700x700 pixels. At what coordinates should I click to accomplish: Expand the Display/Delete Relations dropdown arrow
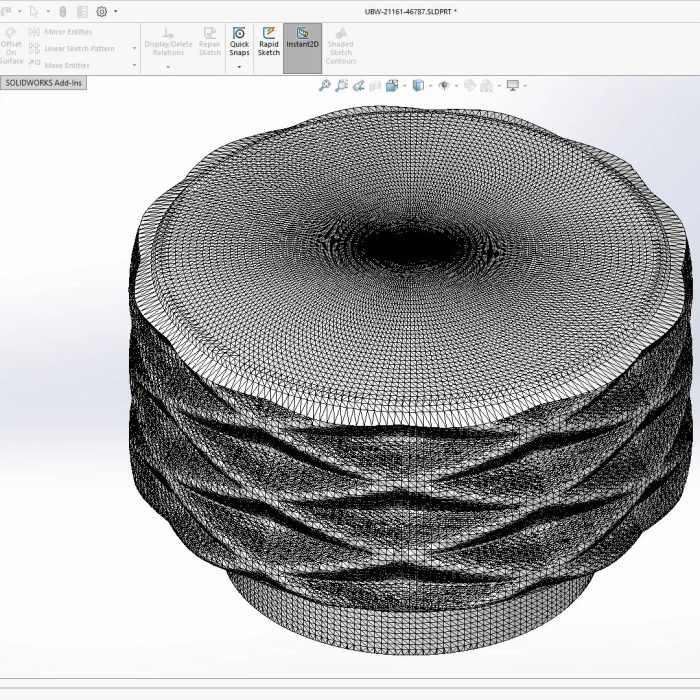(168, 67)
